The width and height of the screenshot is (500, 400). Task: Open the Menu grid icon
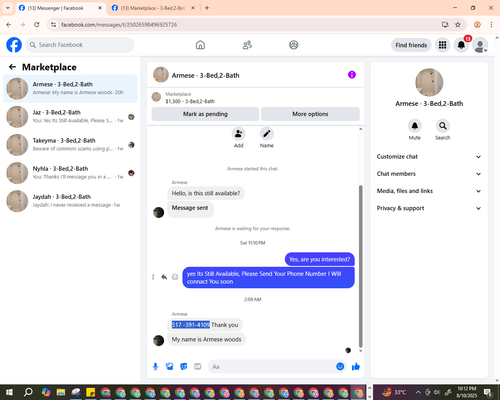point(442,45)
